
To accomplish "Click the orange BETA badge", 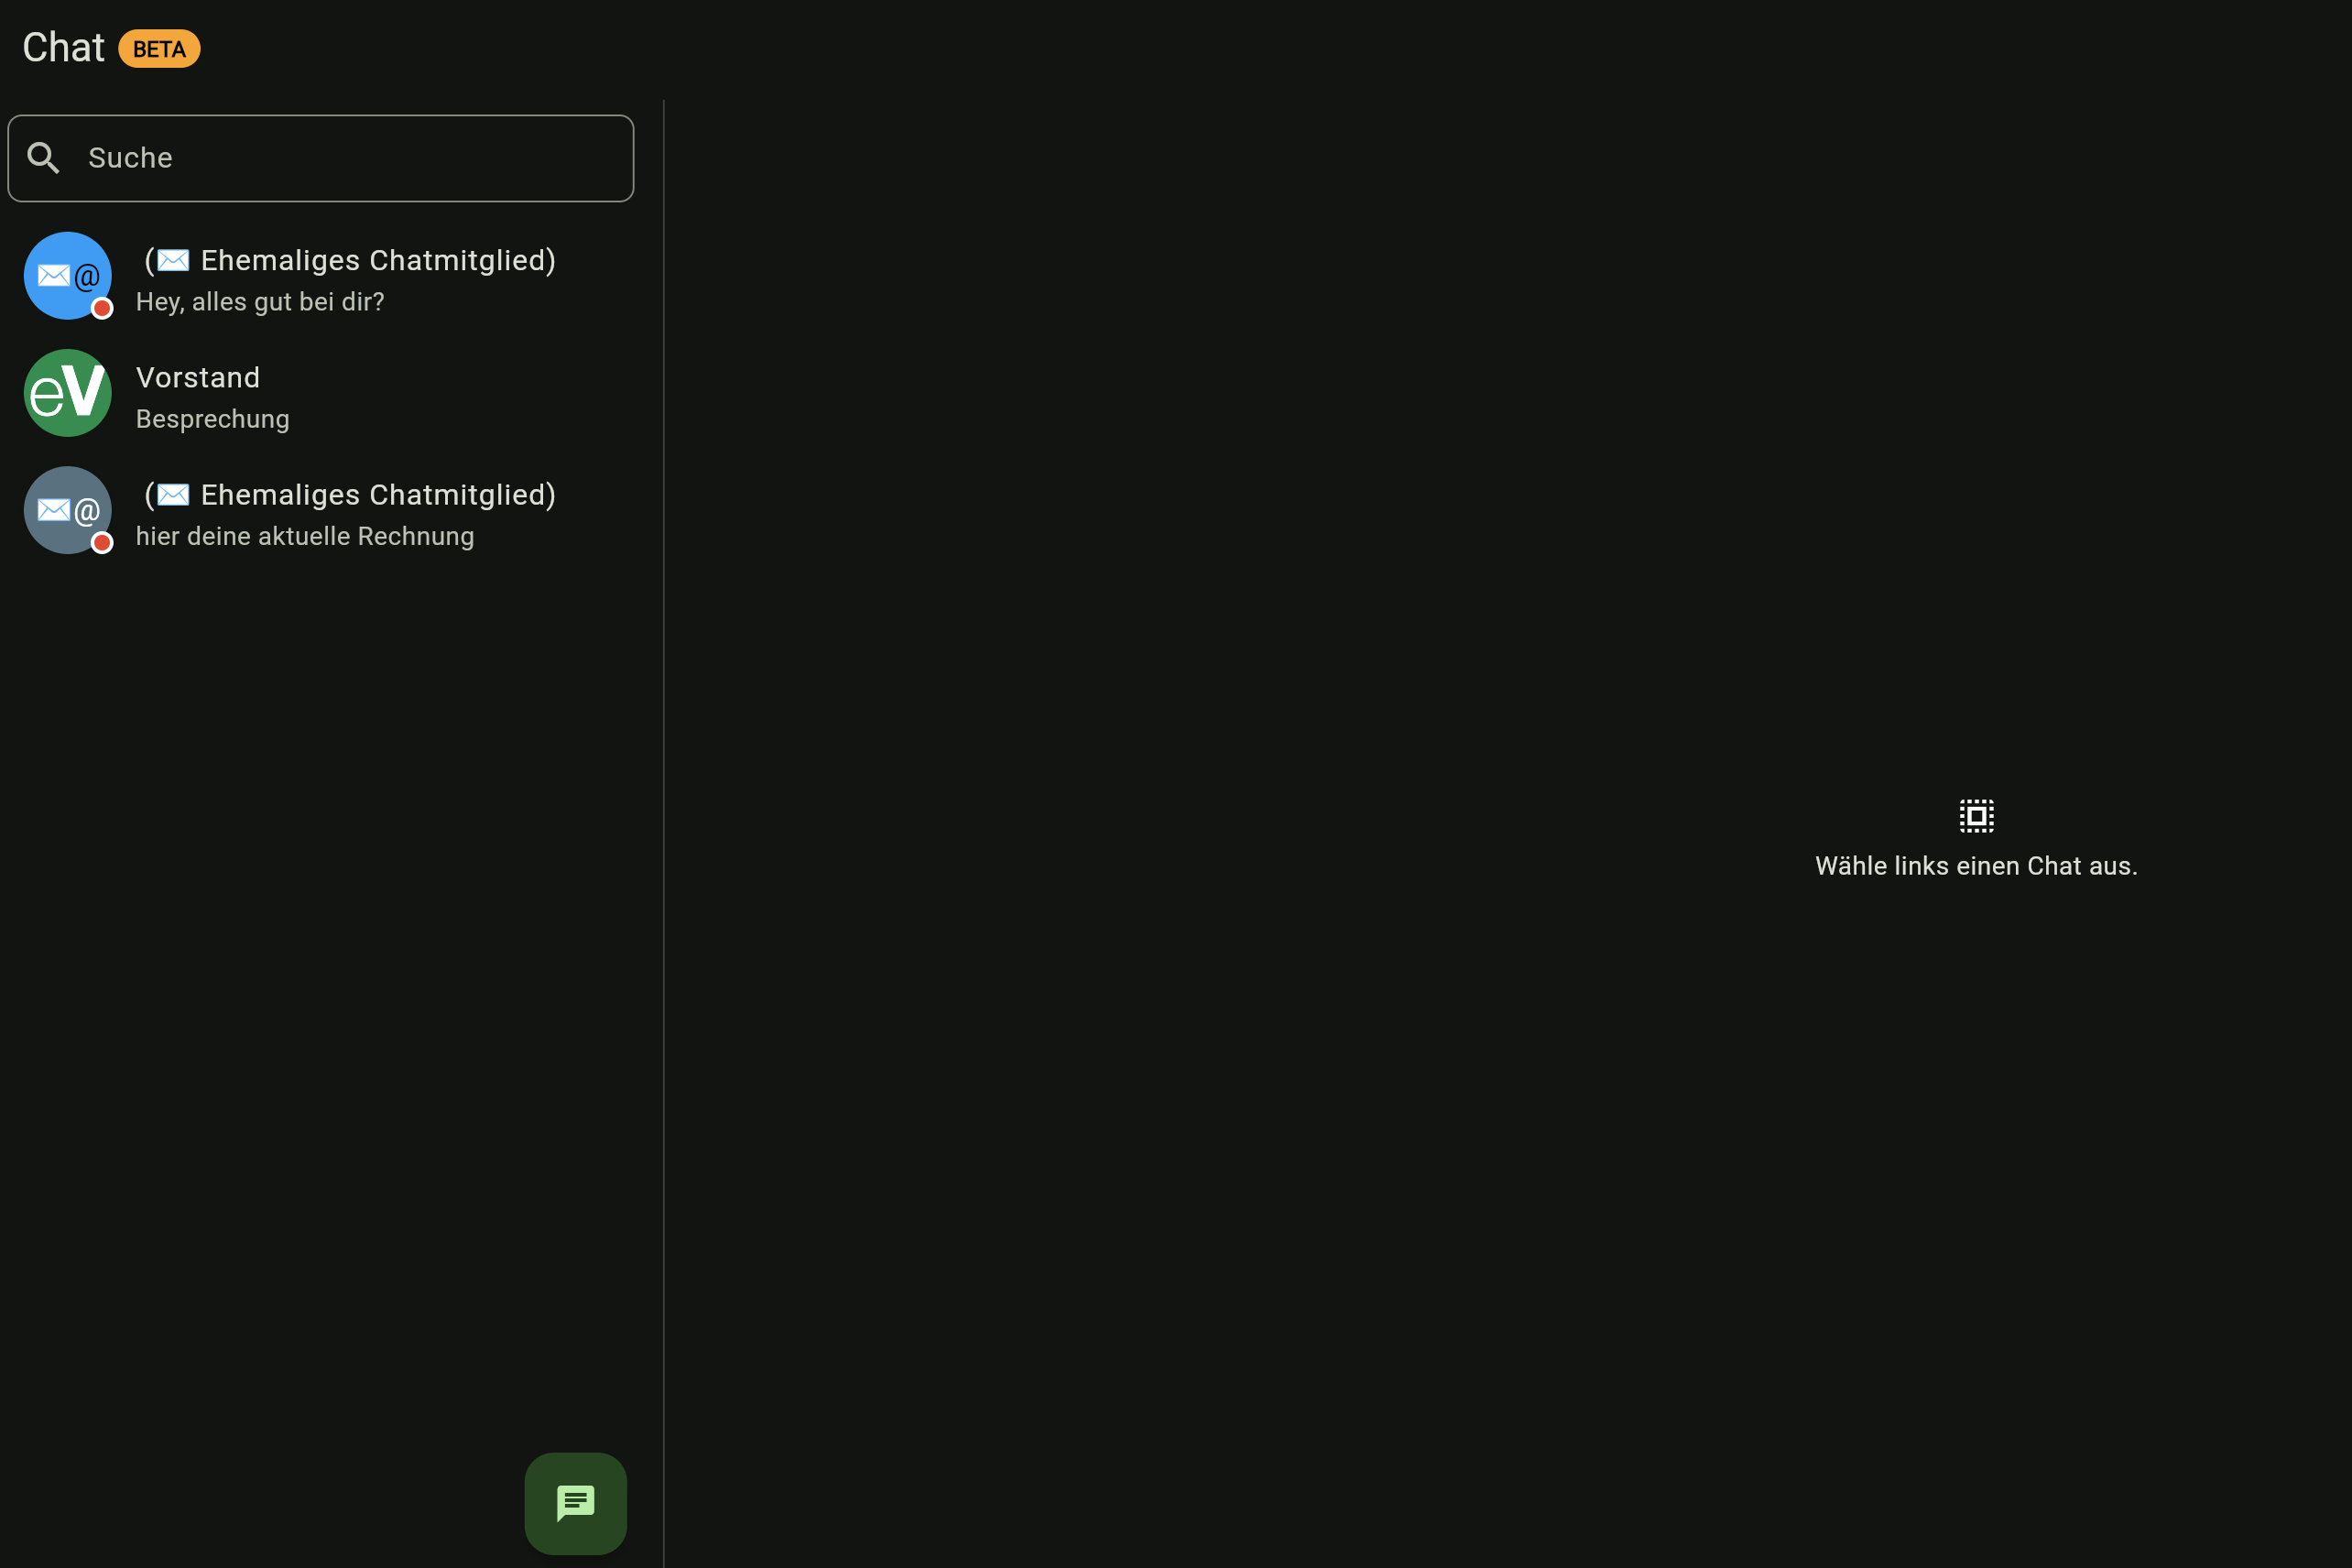I will click(159, 49).
